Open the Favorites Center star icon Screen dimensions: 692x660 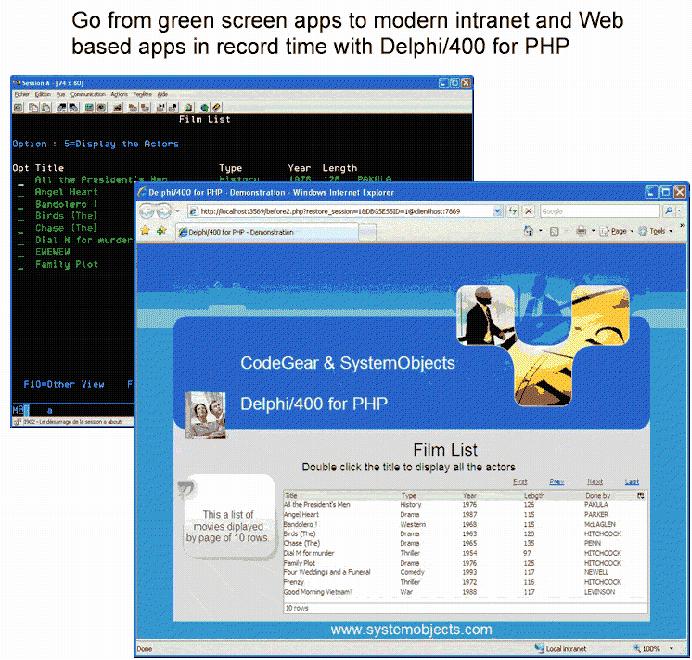point(145,231)
